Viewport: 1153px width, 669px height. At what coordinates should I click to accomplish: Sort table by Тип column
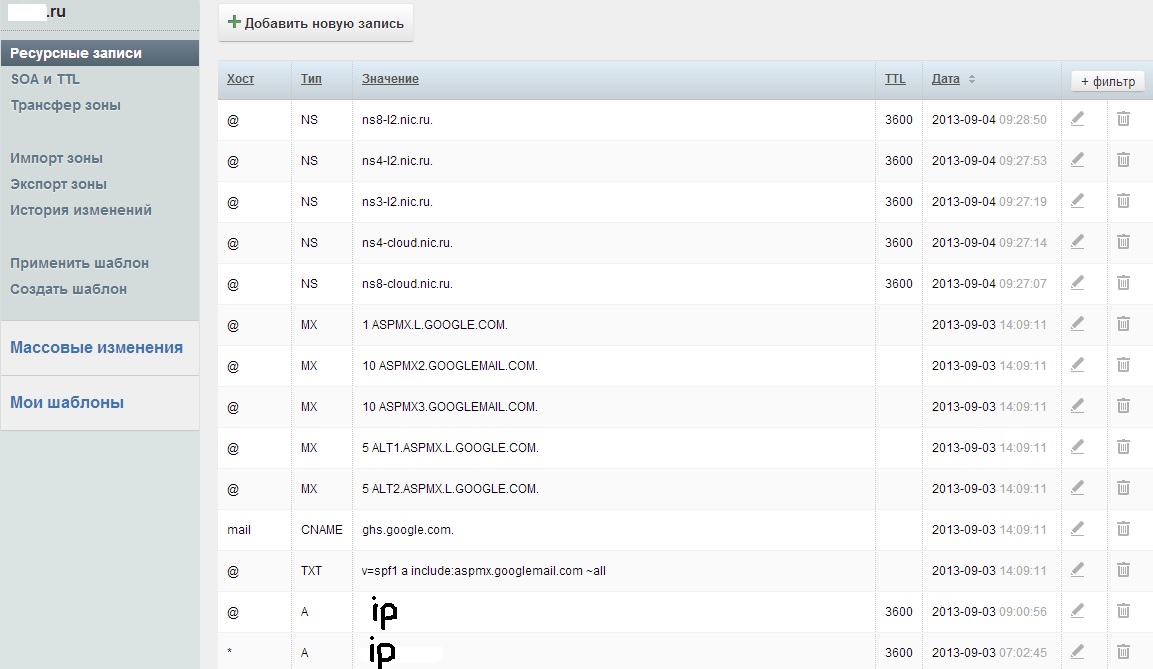(x=311, y=79)
